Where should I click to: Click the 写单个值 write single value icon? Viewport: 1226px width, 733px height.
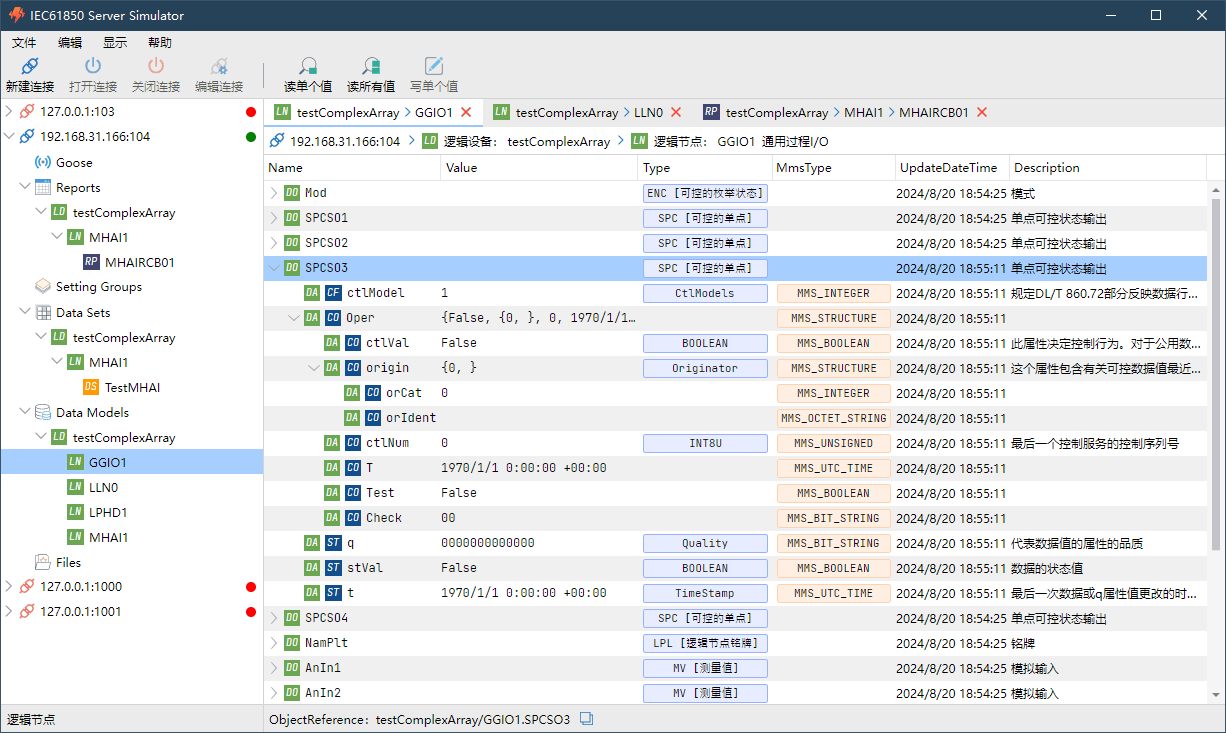tap(434, 67)
